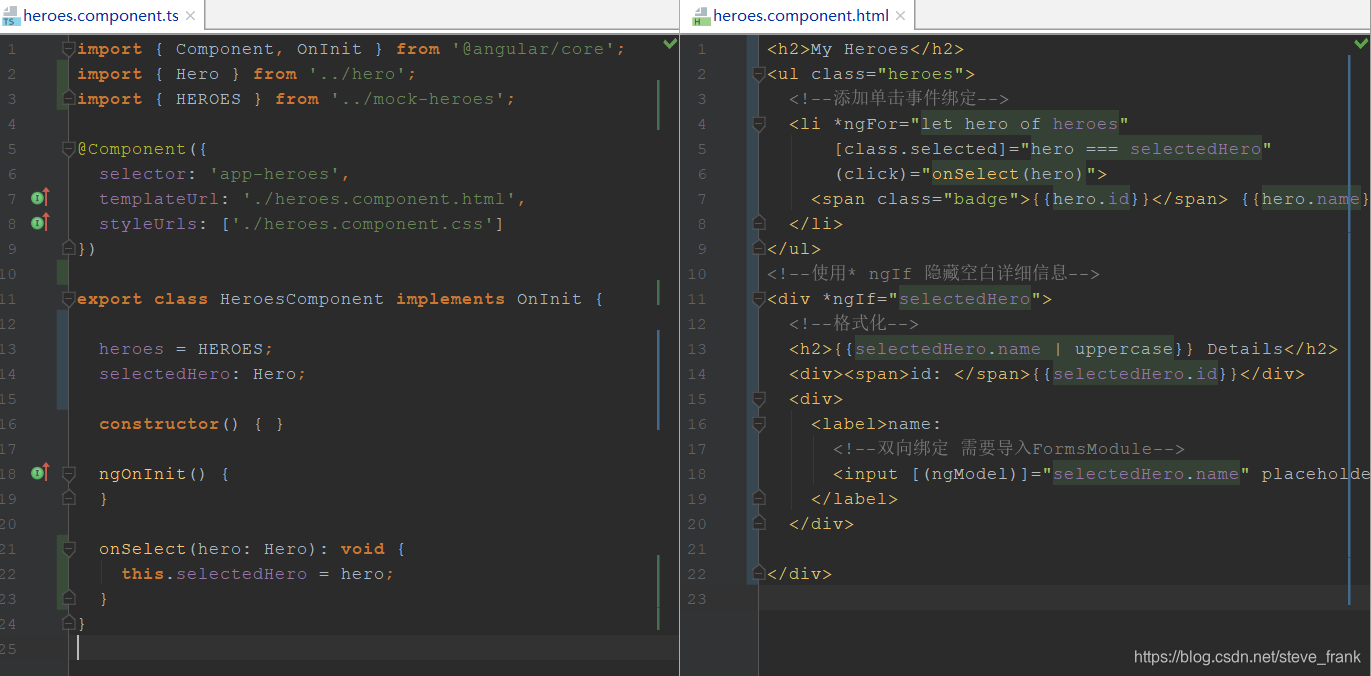Screen dimensions: 1371x676
Task: Click the fold end marker at line 9 '})'
Action: tap(68, 248)
